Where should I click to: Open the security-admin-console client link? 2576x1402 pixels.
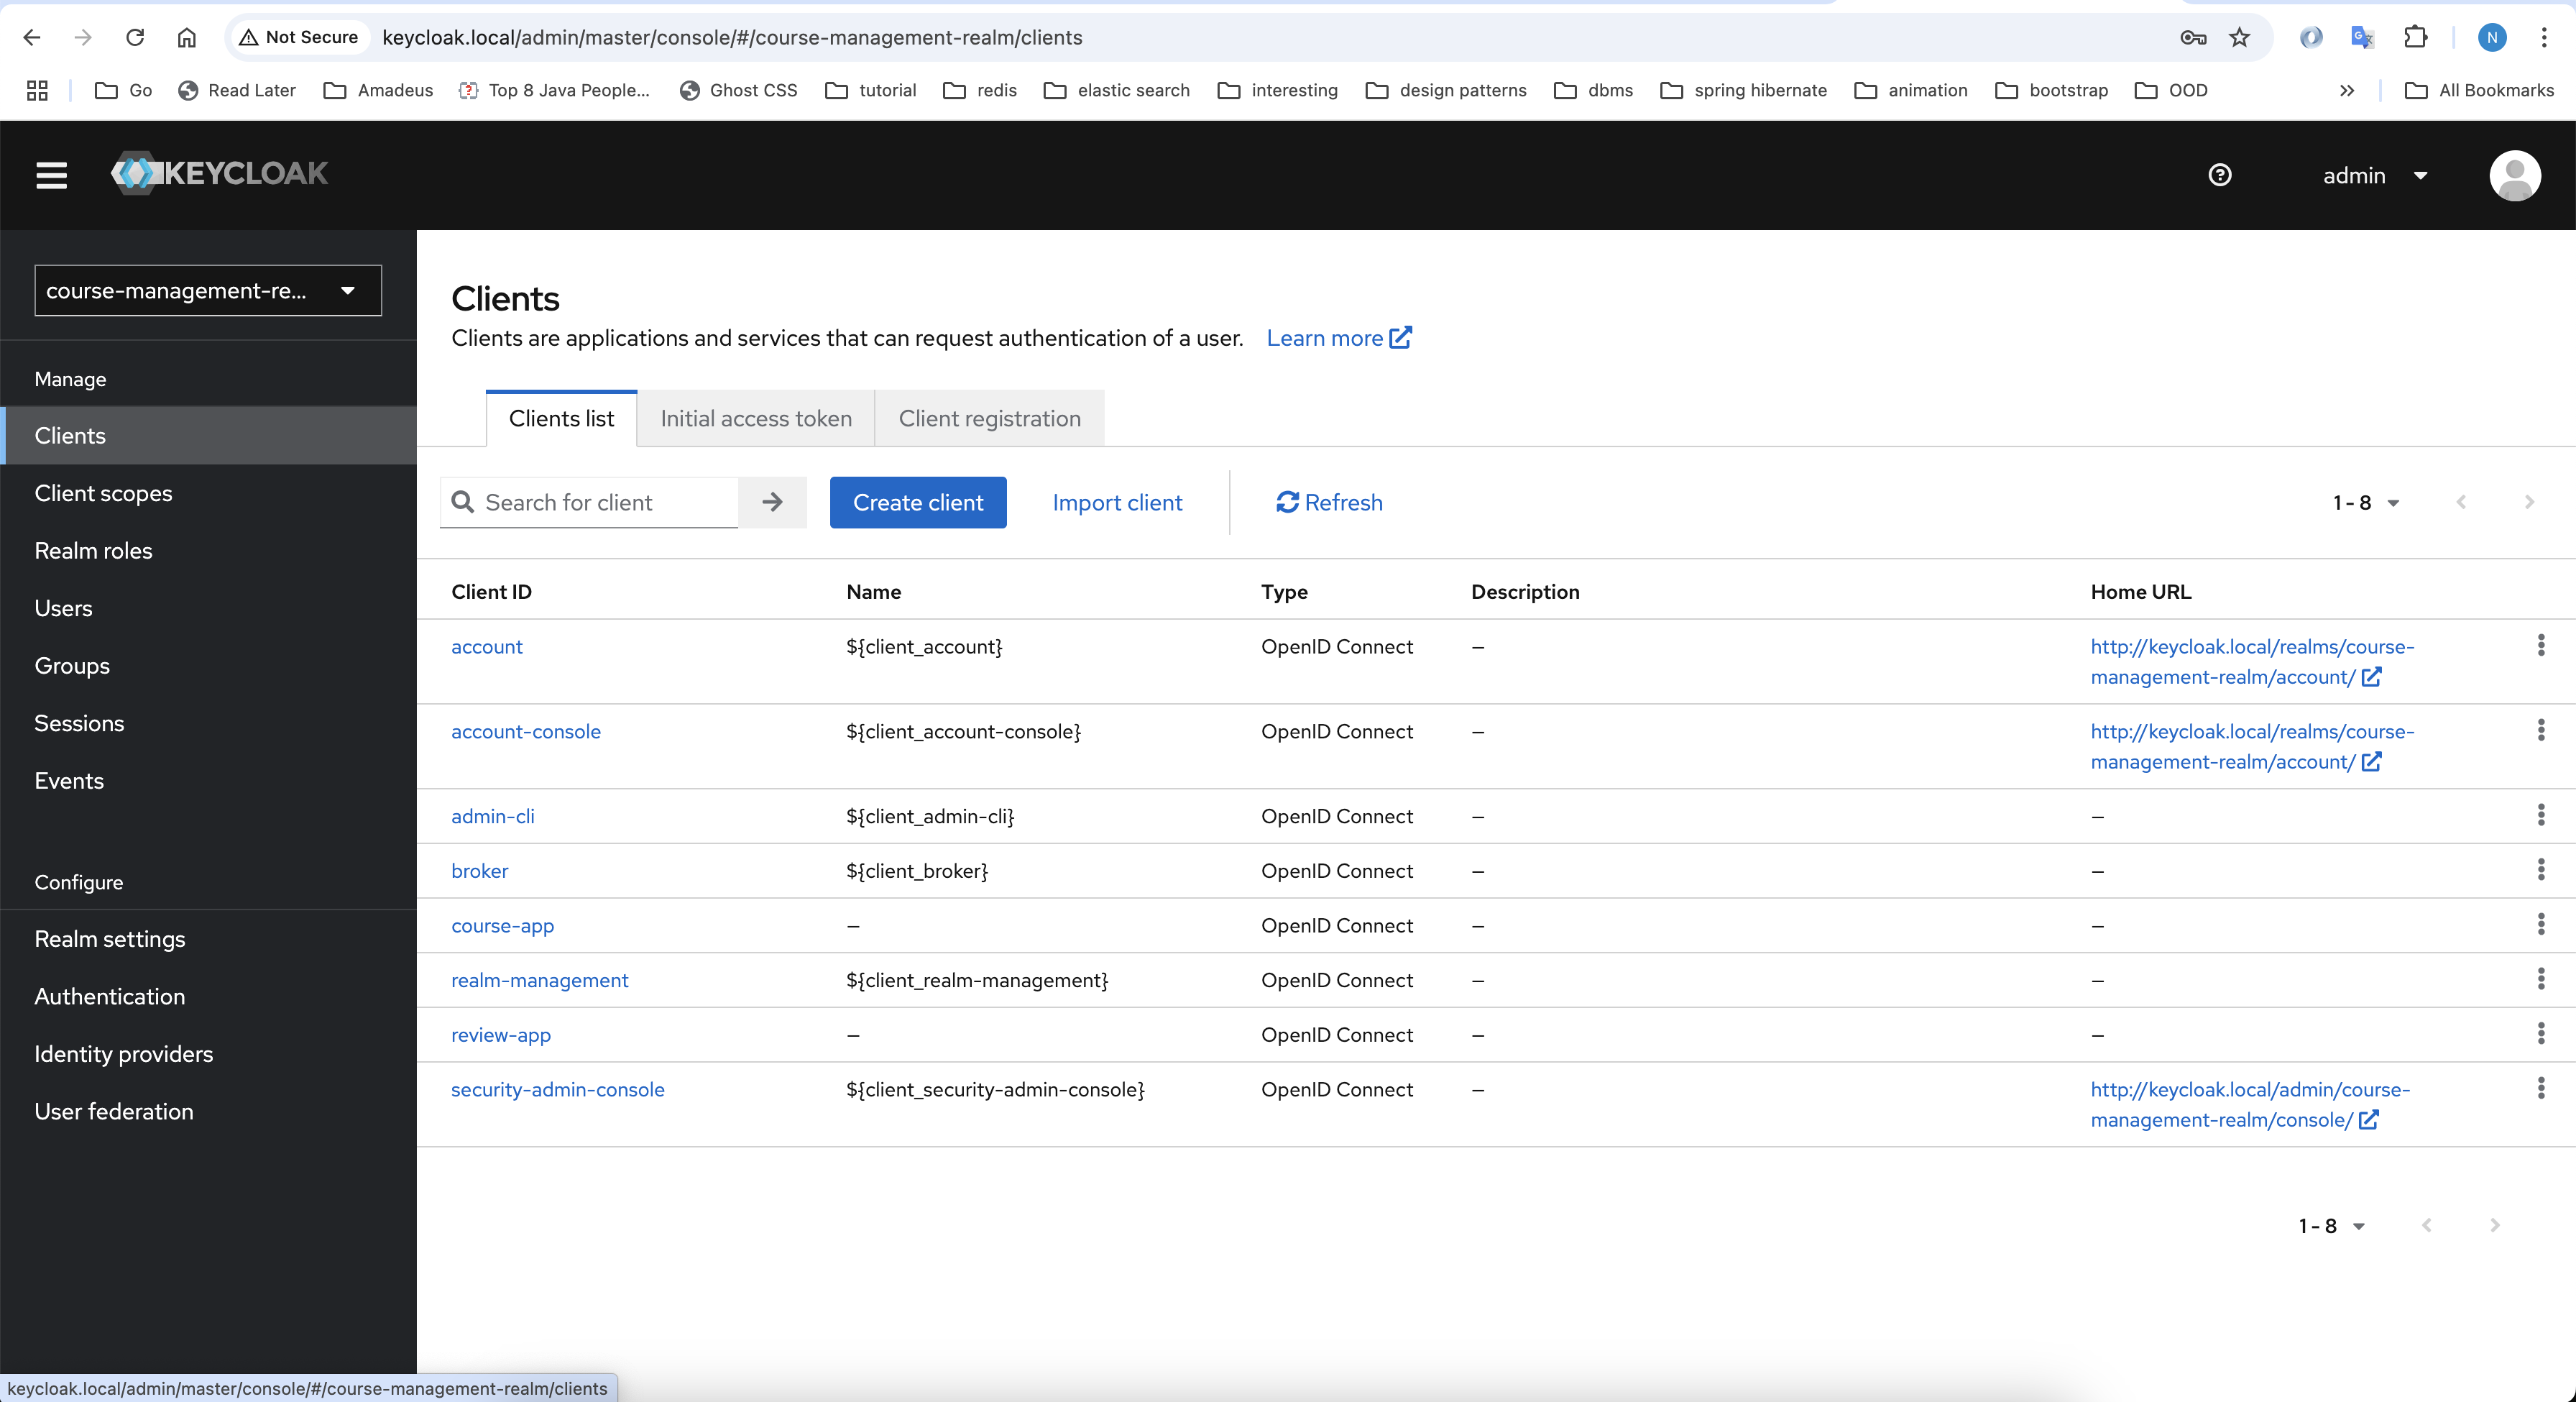coord(557,1089)
